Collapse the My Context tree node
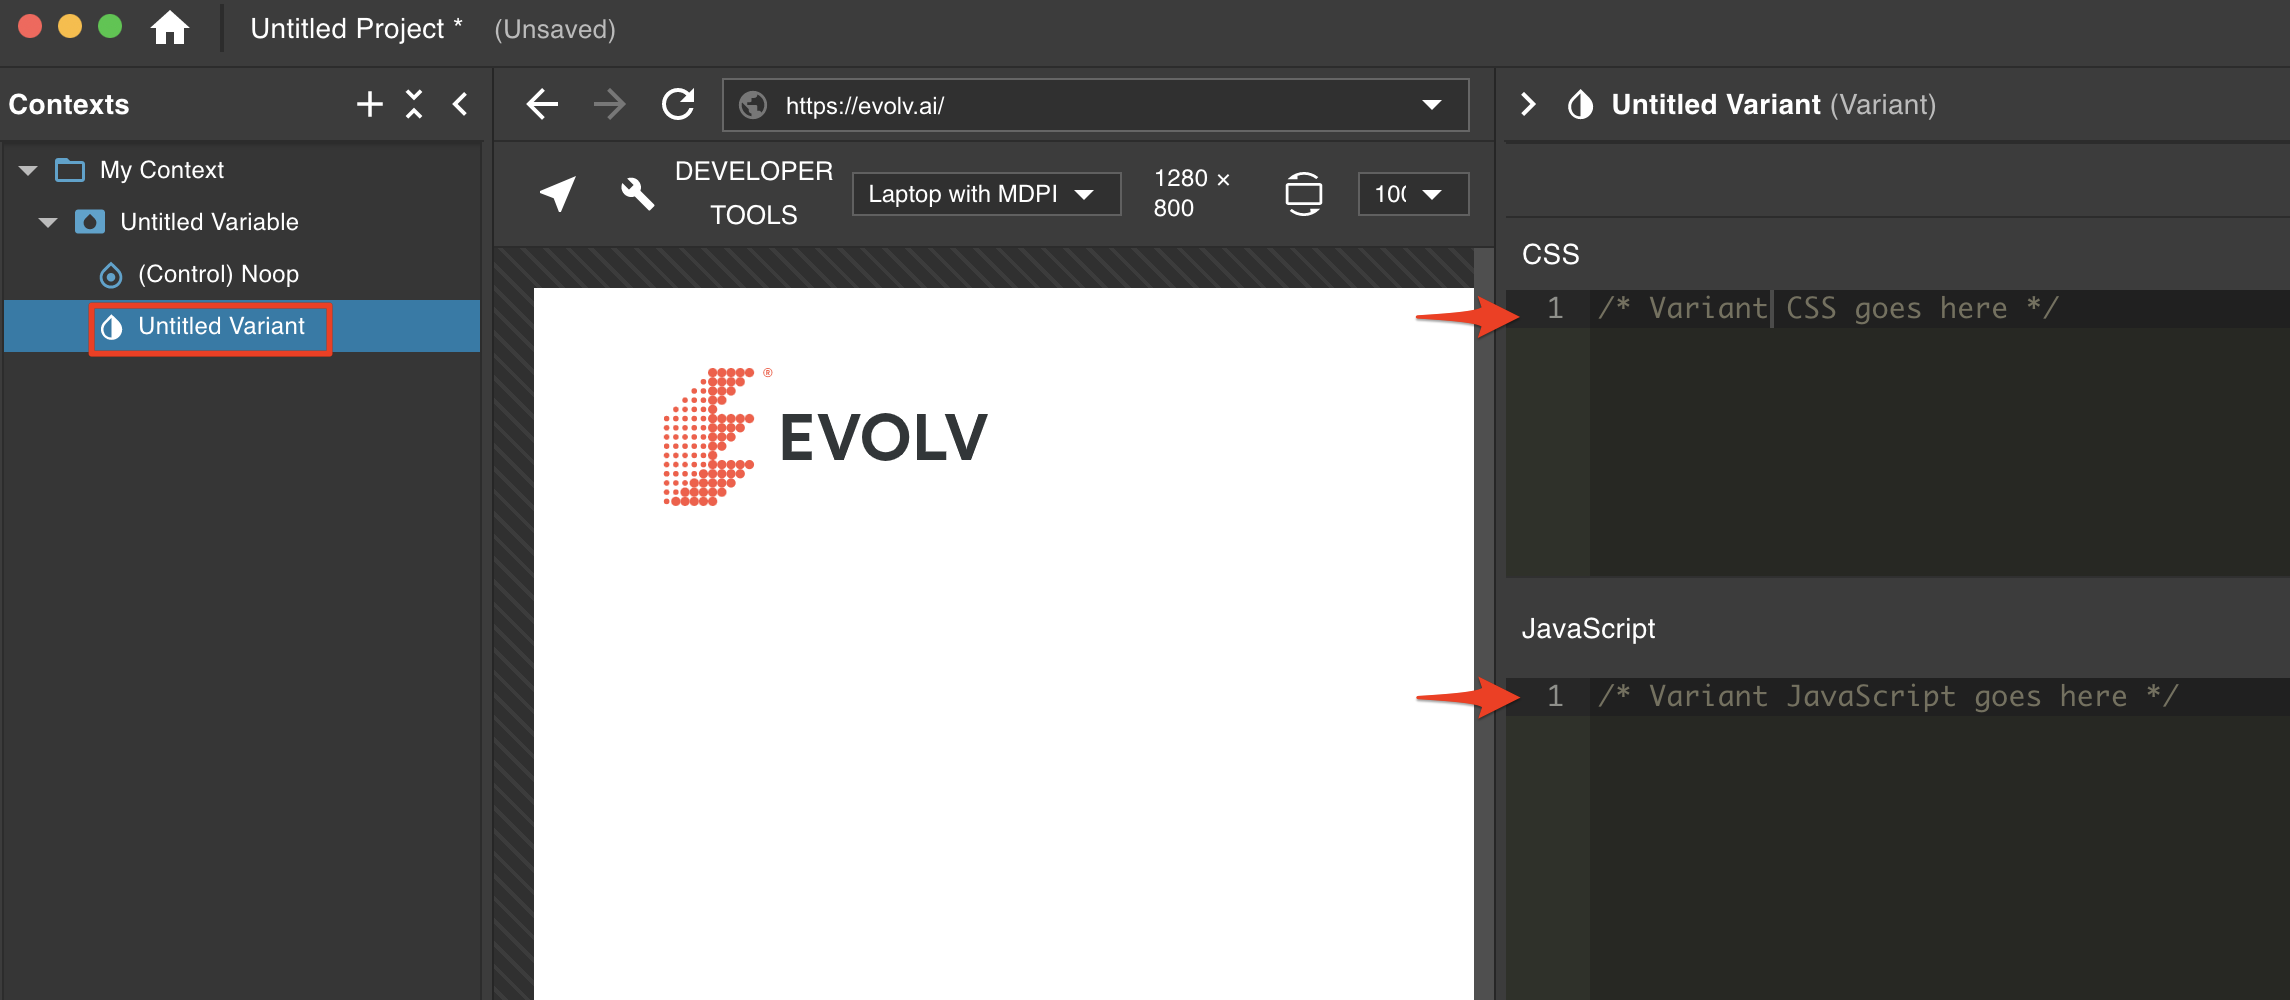The width and height of the screenshot is (2290, 1000). point(28,169)
